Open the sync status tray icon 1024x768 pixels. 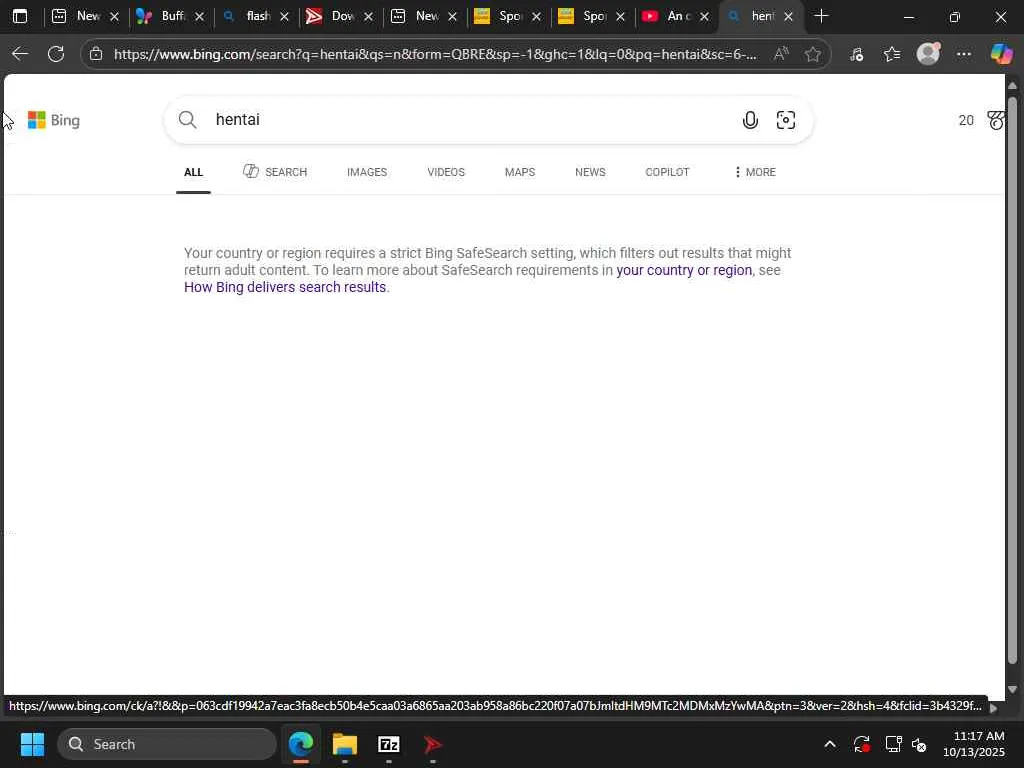(861, 744)
